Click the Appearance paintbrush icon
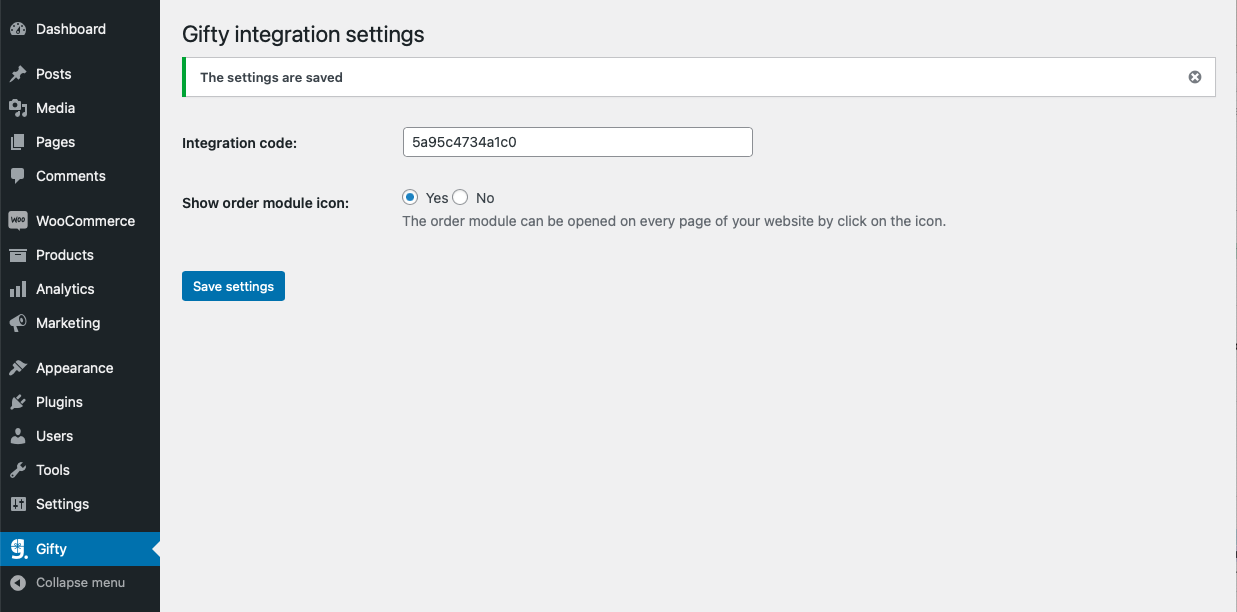This screenshot has height=612, width=1237. [x=18, y=368]
